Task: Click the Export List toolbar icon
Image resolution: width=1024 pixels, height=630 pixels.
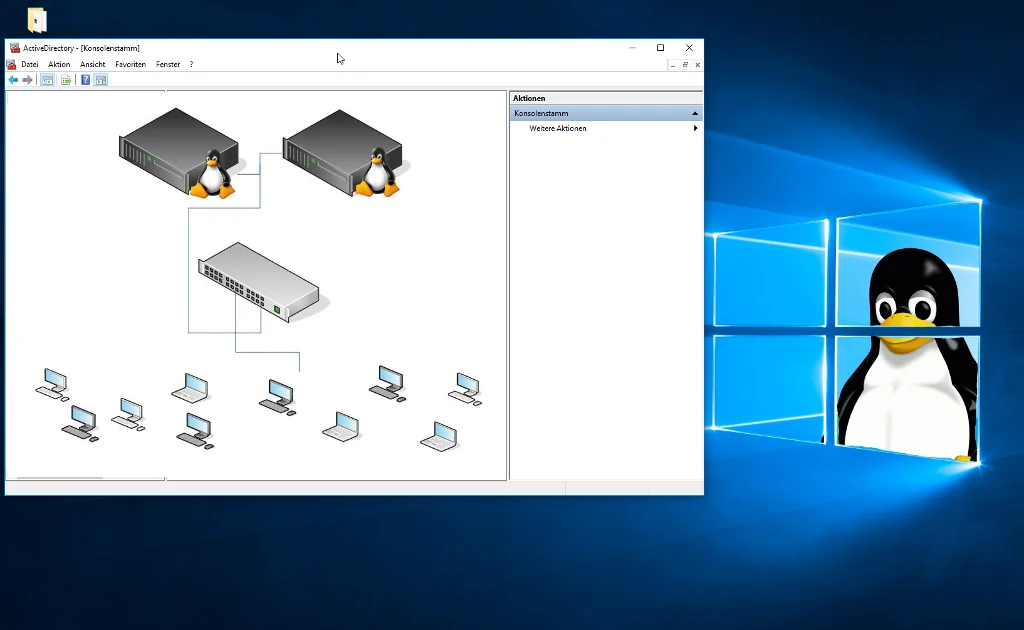Action: pos(66,80)
